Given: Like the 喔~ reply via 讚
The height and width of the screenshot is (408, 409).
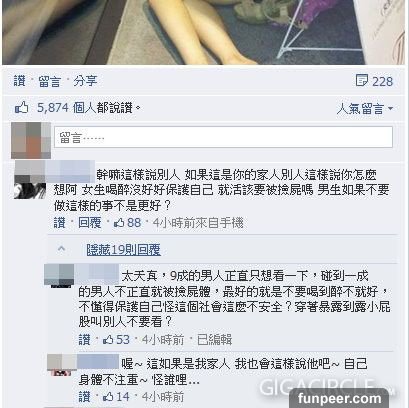Looking at the screenshot, I should 84,396.
